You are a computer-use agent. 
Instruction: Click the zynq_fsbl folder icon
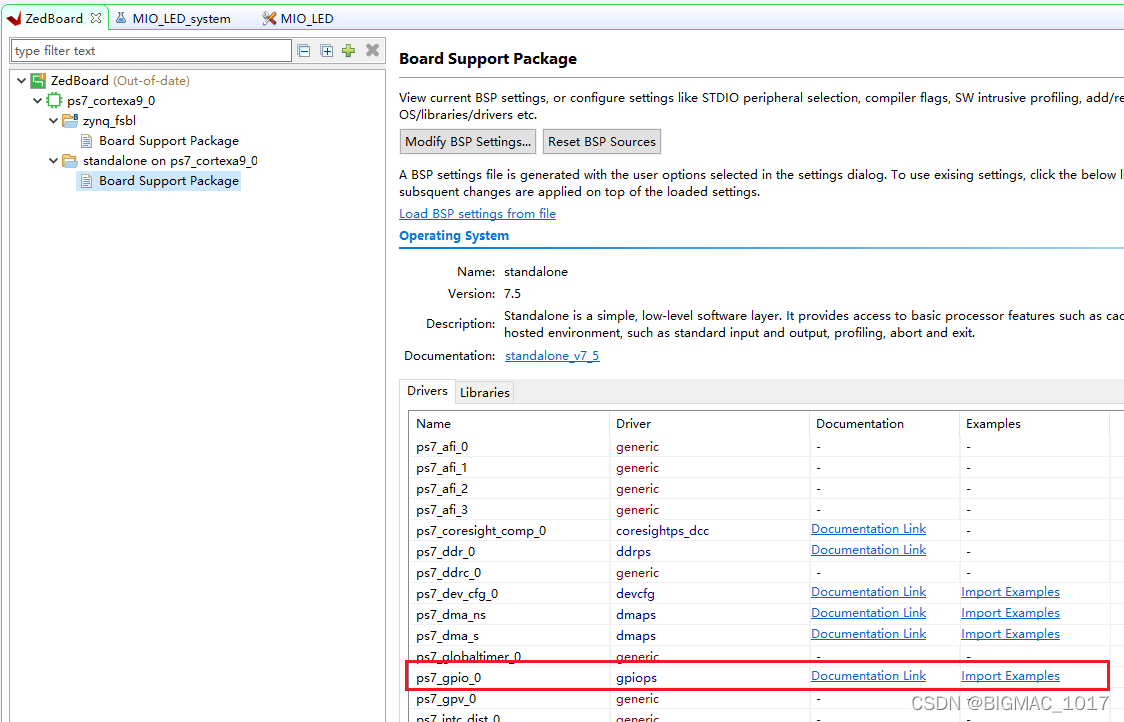70,120
